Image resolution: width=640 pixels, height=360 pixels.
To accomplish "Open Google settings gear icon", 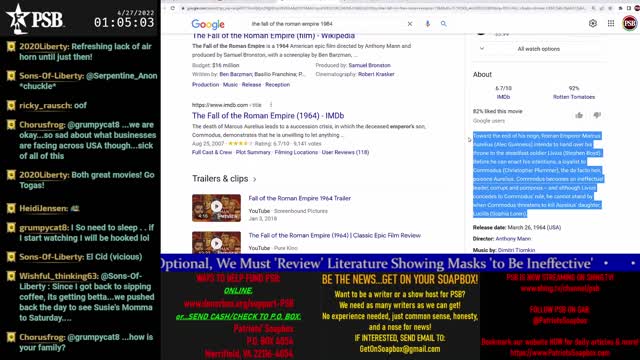I will point(593,24).
